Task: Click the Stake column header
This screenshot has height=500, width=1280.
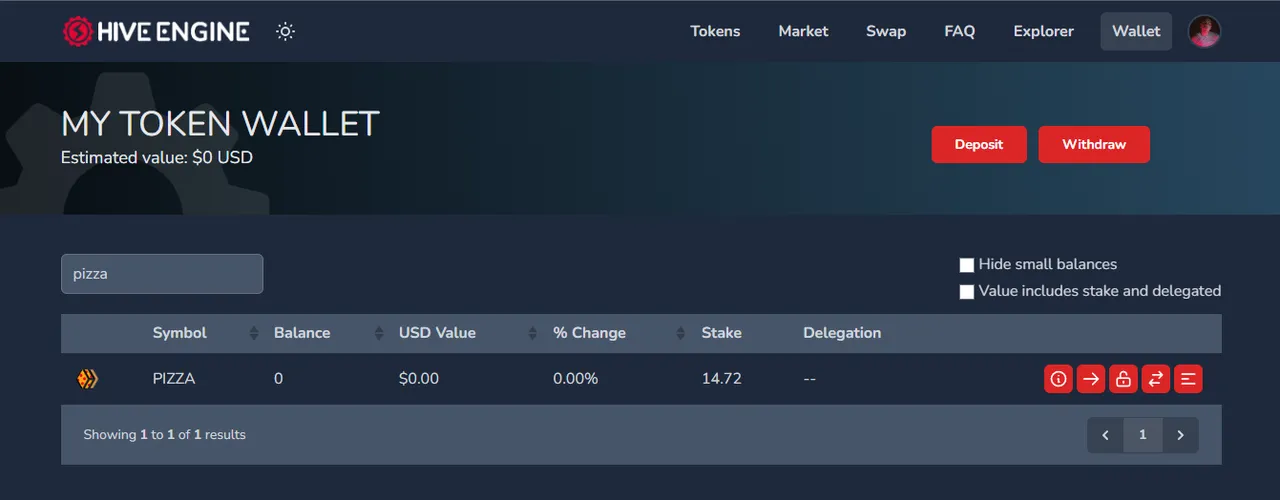Action: (721, 333)
